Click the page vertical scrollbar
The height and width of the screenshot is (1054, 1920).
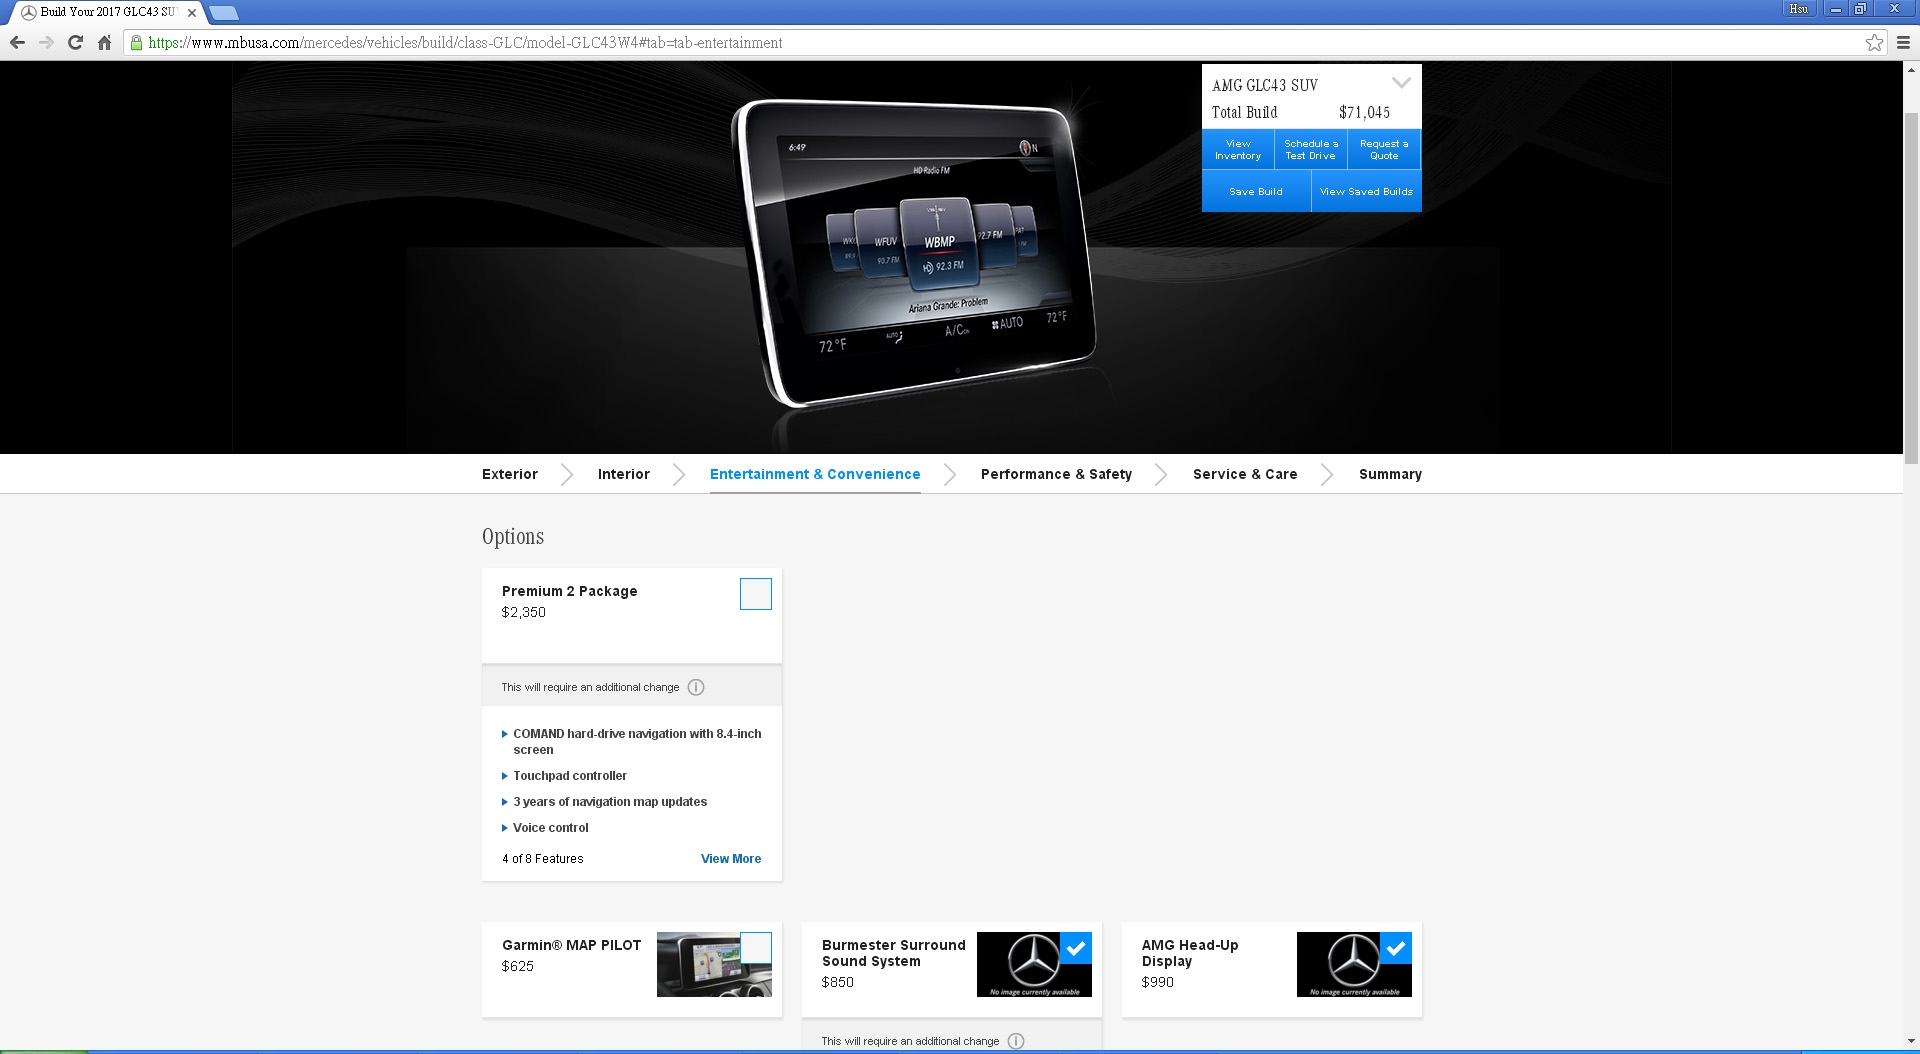pyautogui.click(x=1911, y=288)
